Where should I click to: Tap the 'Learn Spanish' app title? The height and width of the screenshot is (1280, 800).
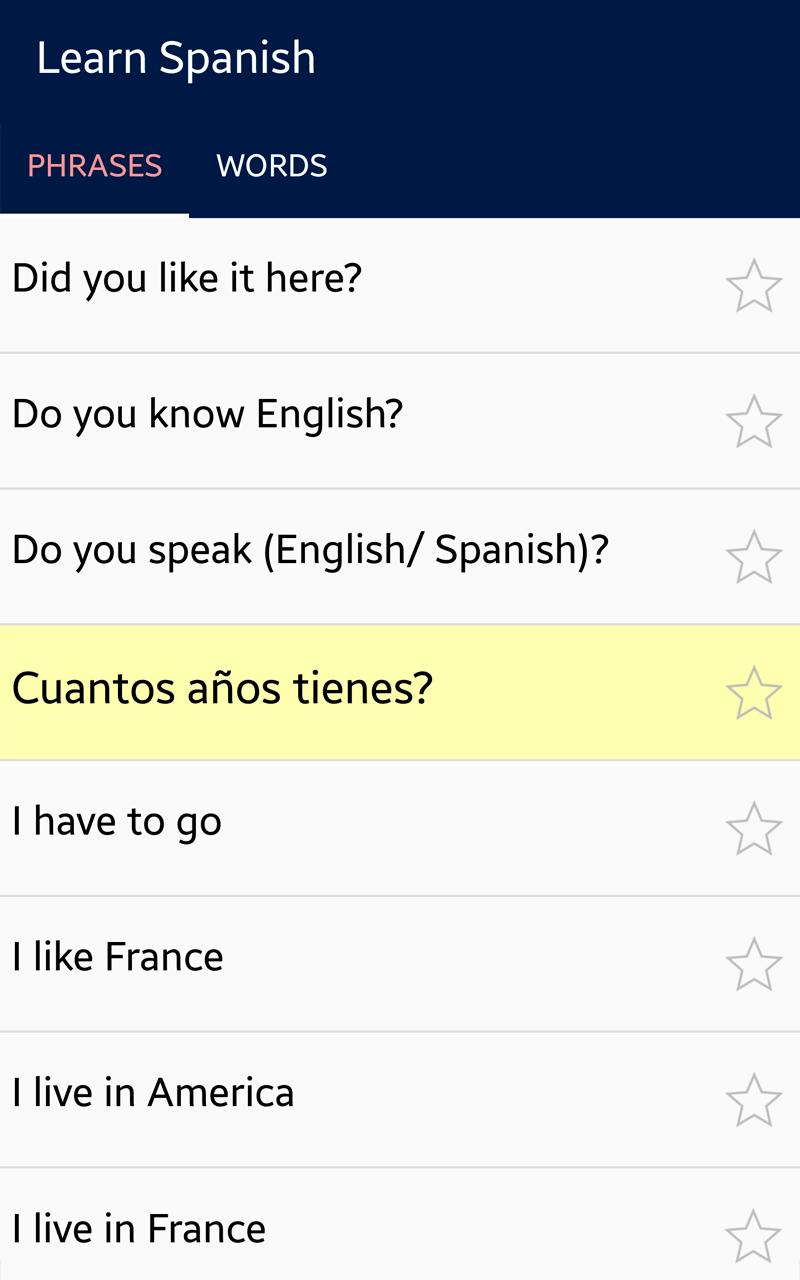176,58
